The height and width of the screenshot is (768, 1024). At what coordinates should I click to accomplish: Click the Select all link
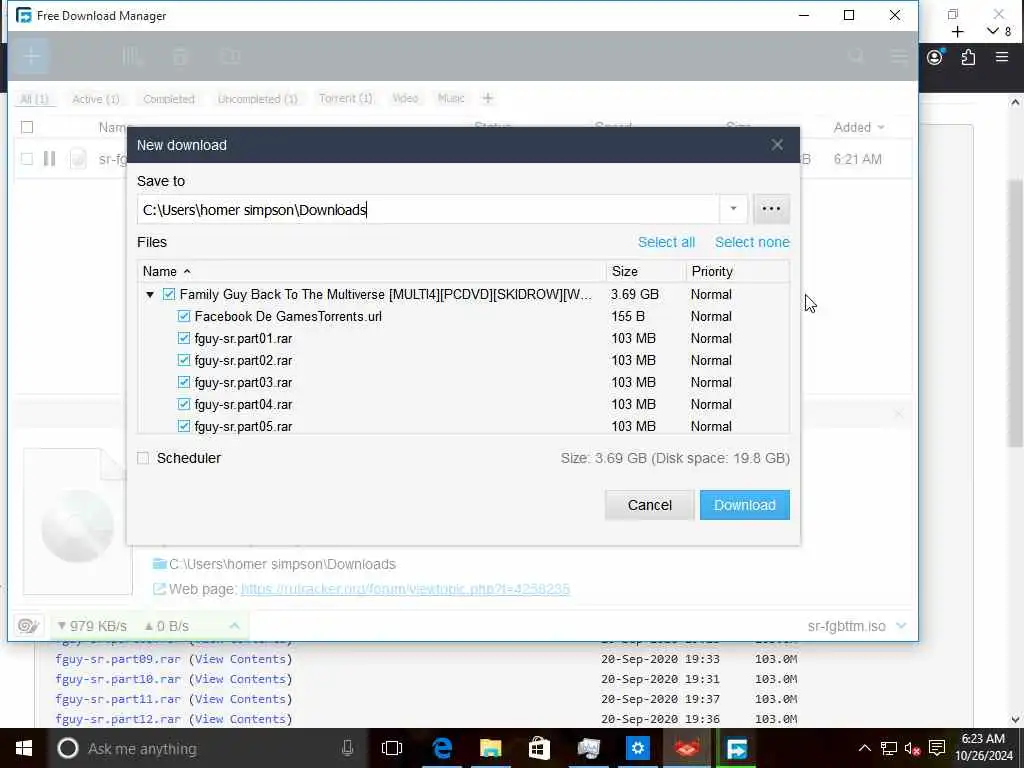click(x=666, y=242)
